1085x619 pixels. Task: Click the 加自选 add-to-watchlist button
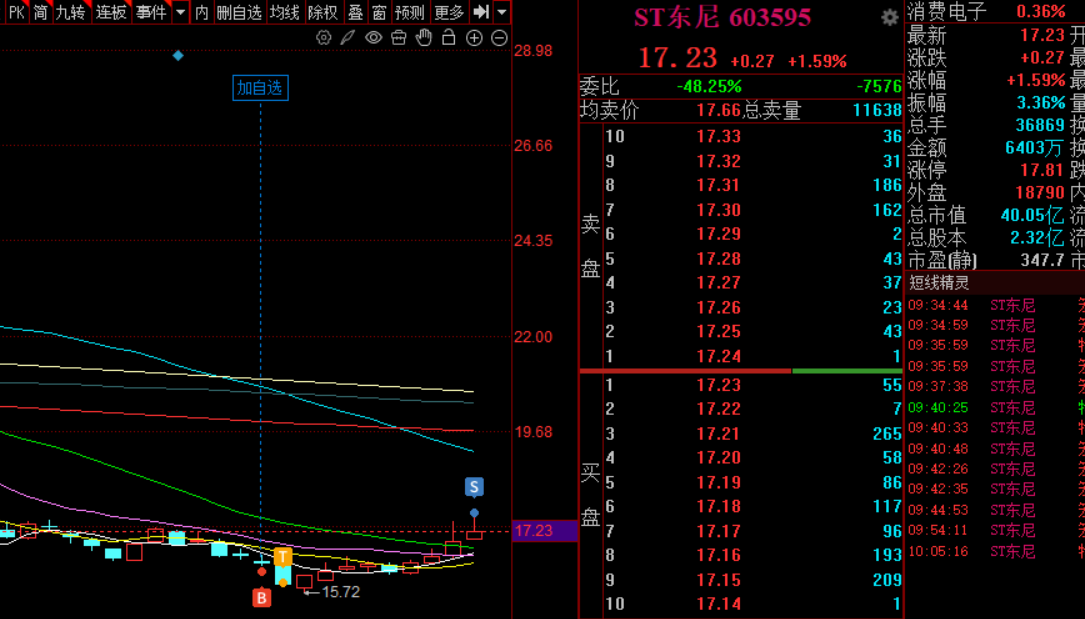coord(260,88)
